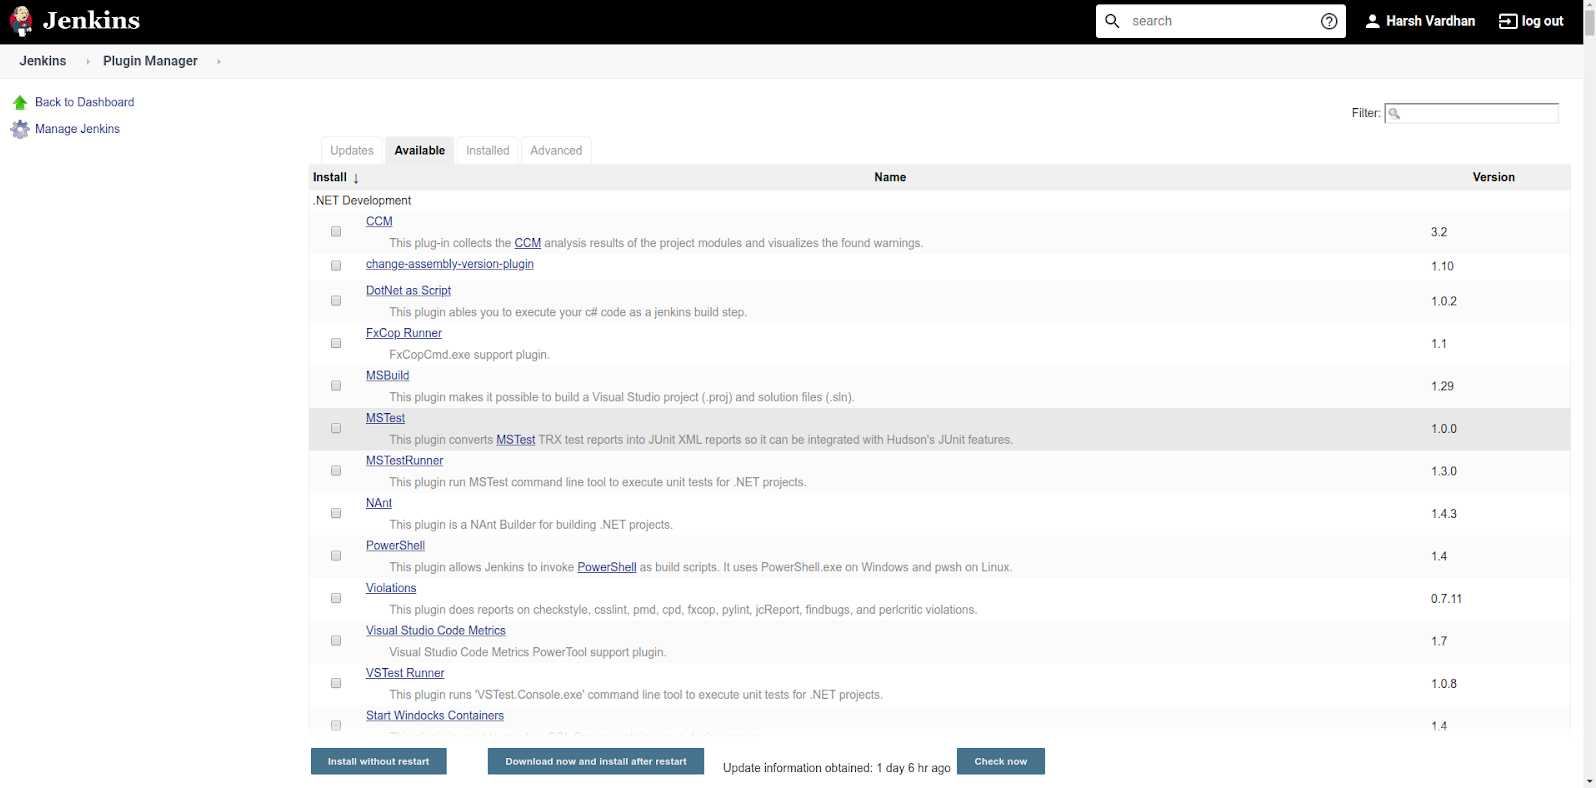The height and width of the screenshot is (788, 1596).
Task: Click into the Filter input box
Action: point(1472,113)
